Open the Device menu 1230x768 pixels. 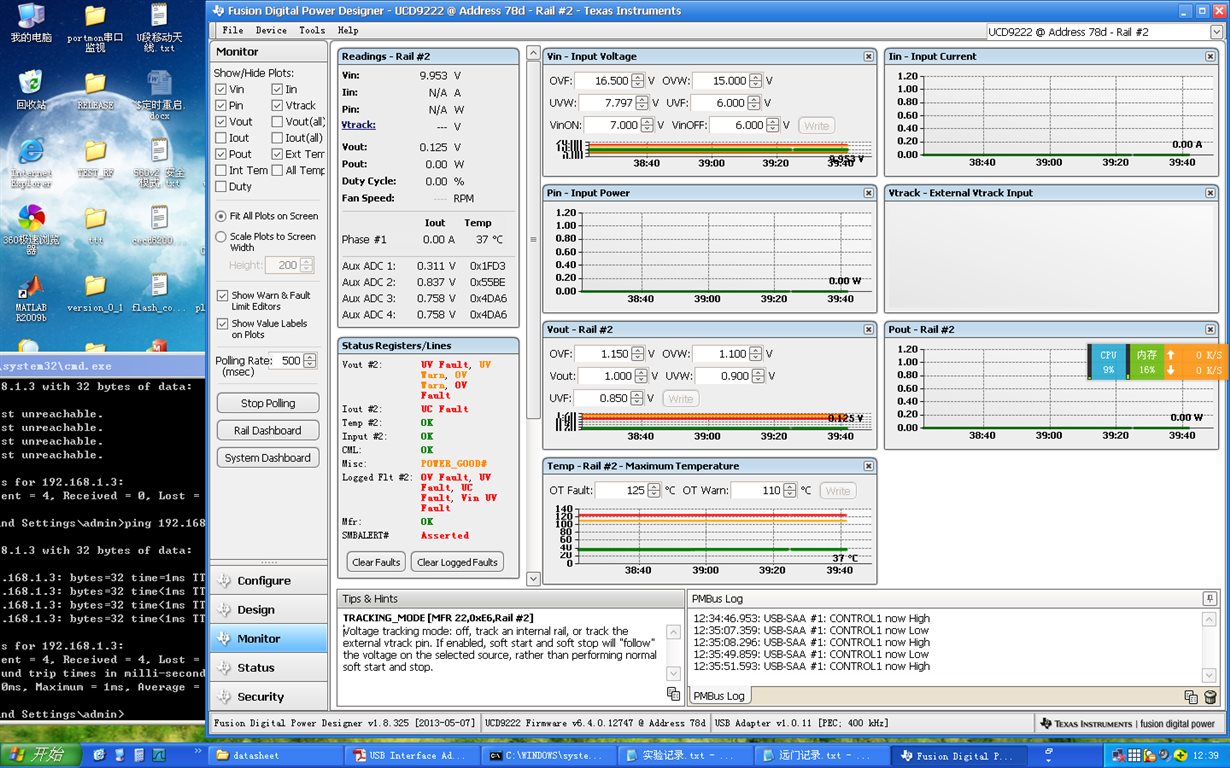271,30
